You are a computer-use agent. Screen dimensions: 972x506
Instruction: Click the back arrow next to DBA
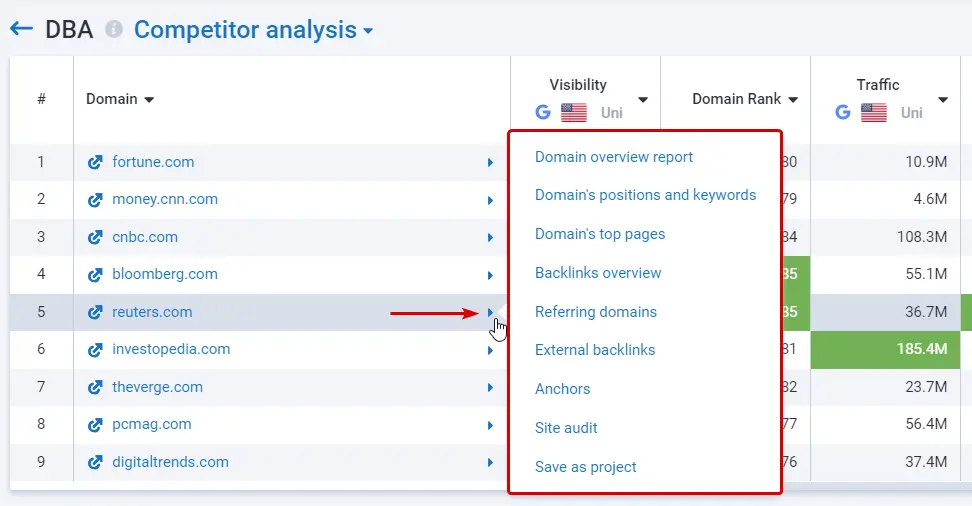21,29
